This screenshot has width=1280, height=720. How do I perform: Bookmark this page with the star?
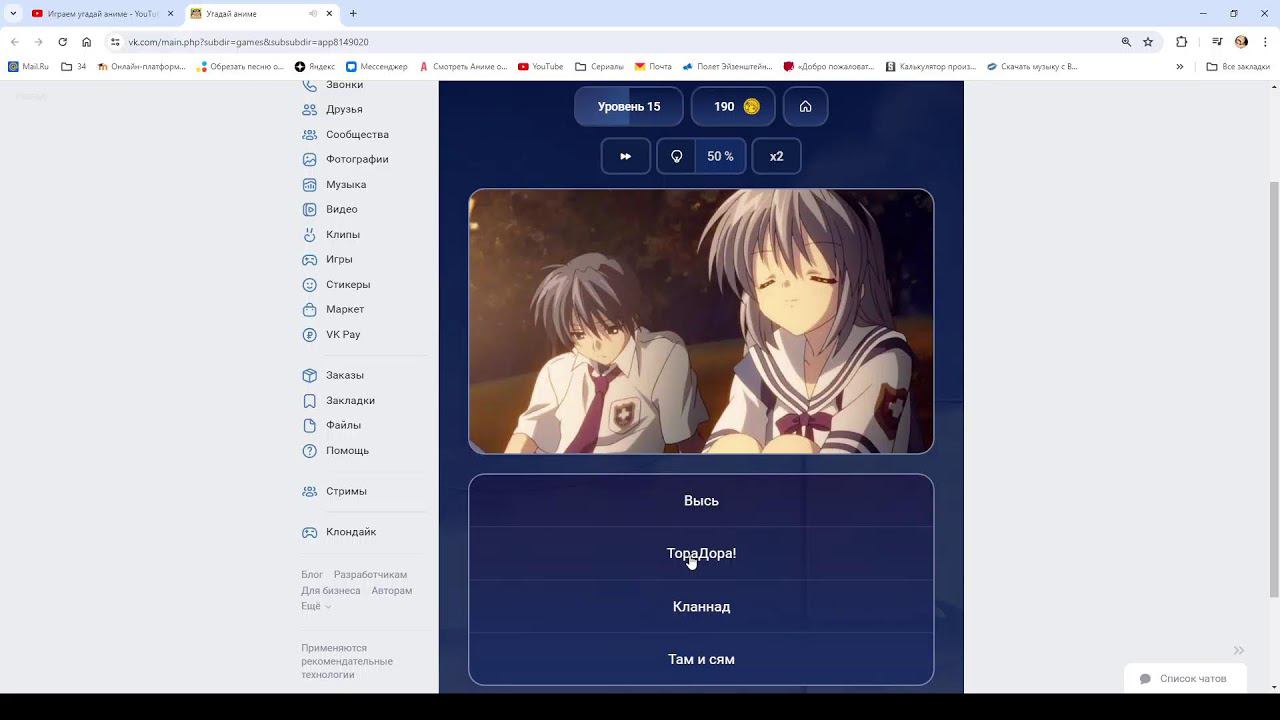[1148, 42]
